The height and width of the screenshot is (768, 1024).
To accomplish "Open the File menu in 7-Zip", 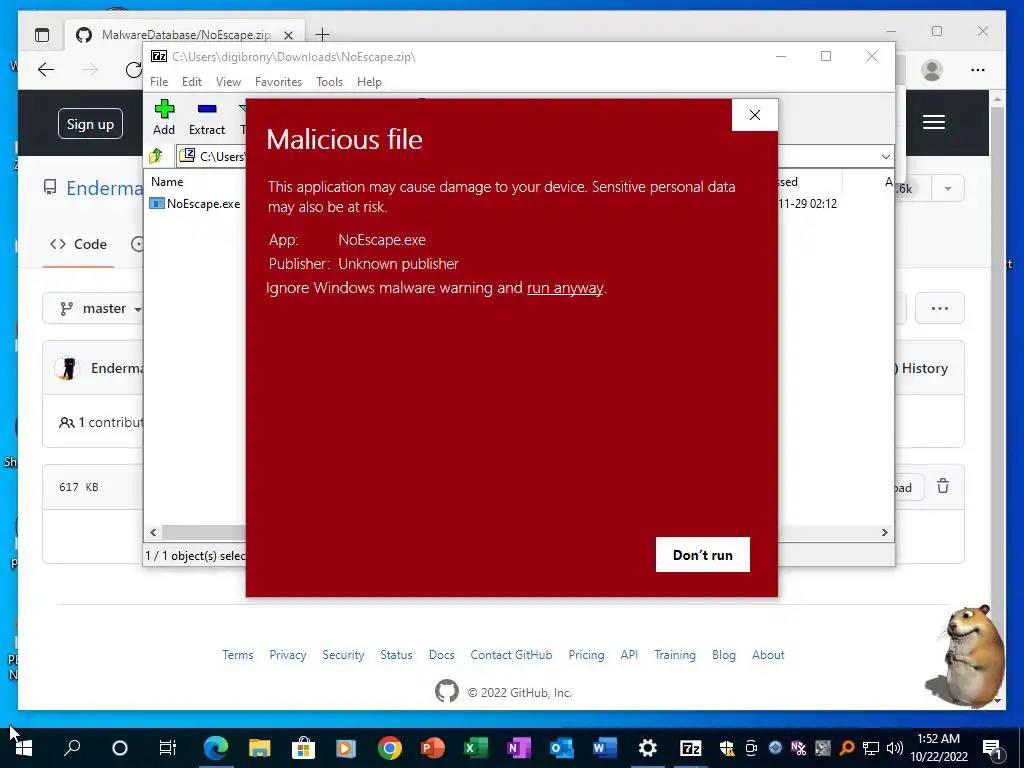I will [159, 82].
